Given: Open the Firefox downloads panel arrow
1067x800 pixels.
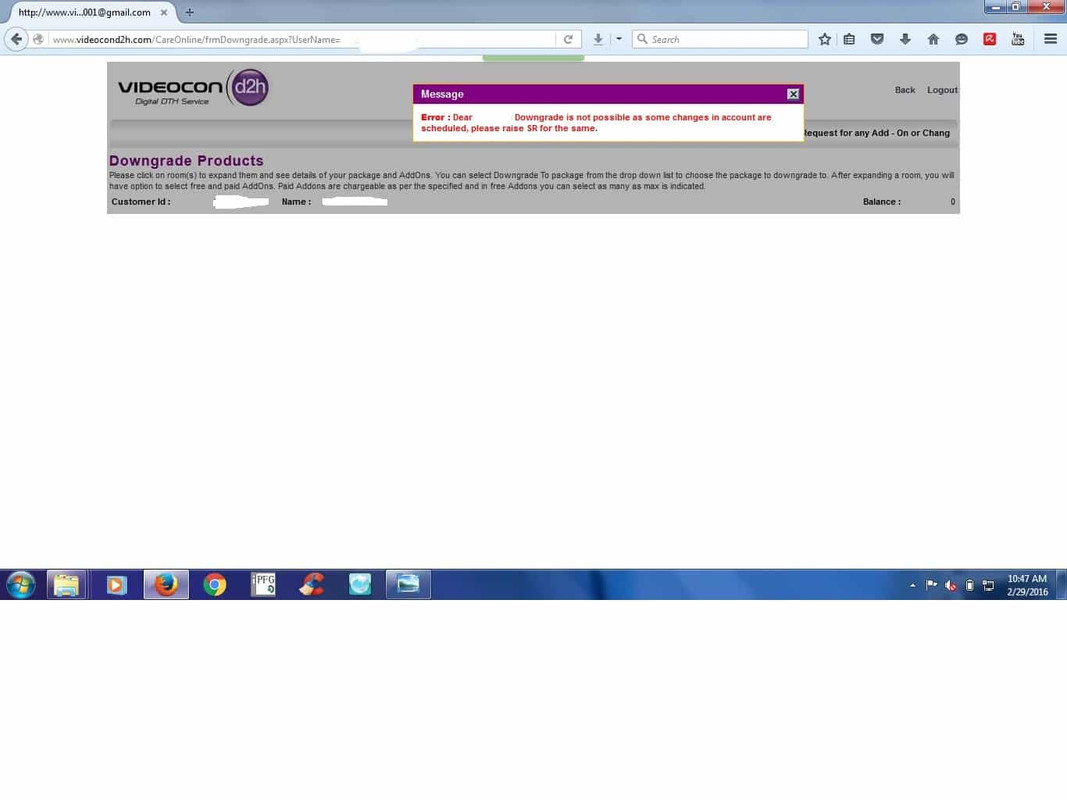Looking at the screenshot, I should pos(905,39).
